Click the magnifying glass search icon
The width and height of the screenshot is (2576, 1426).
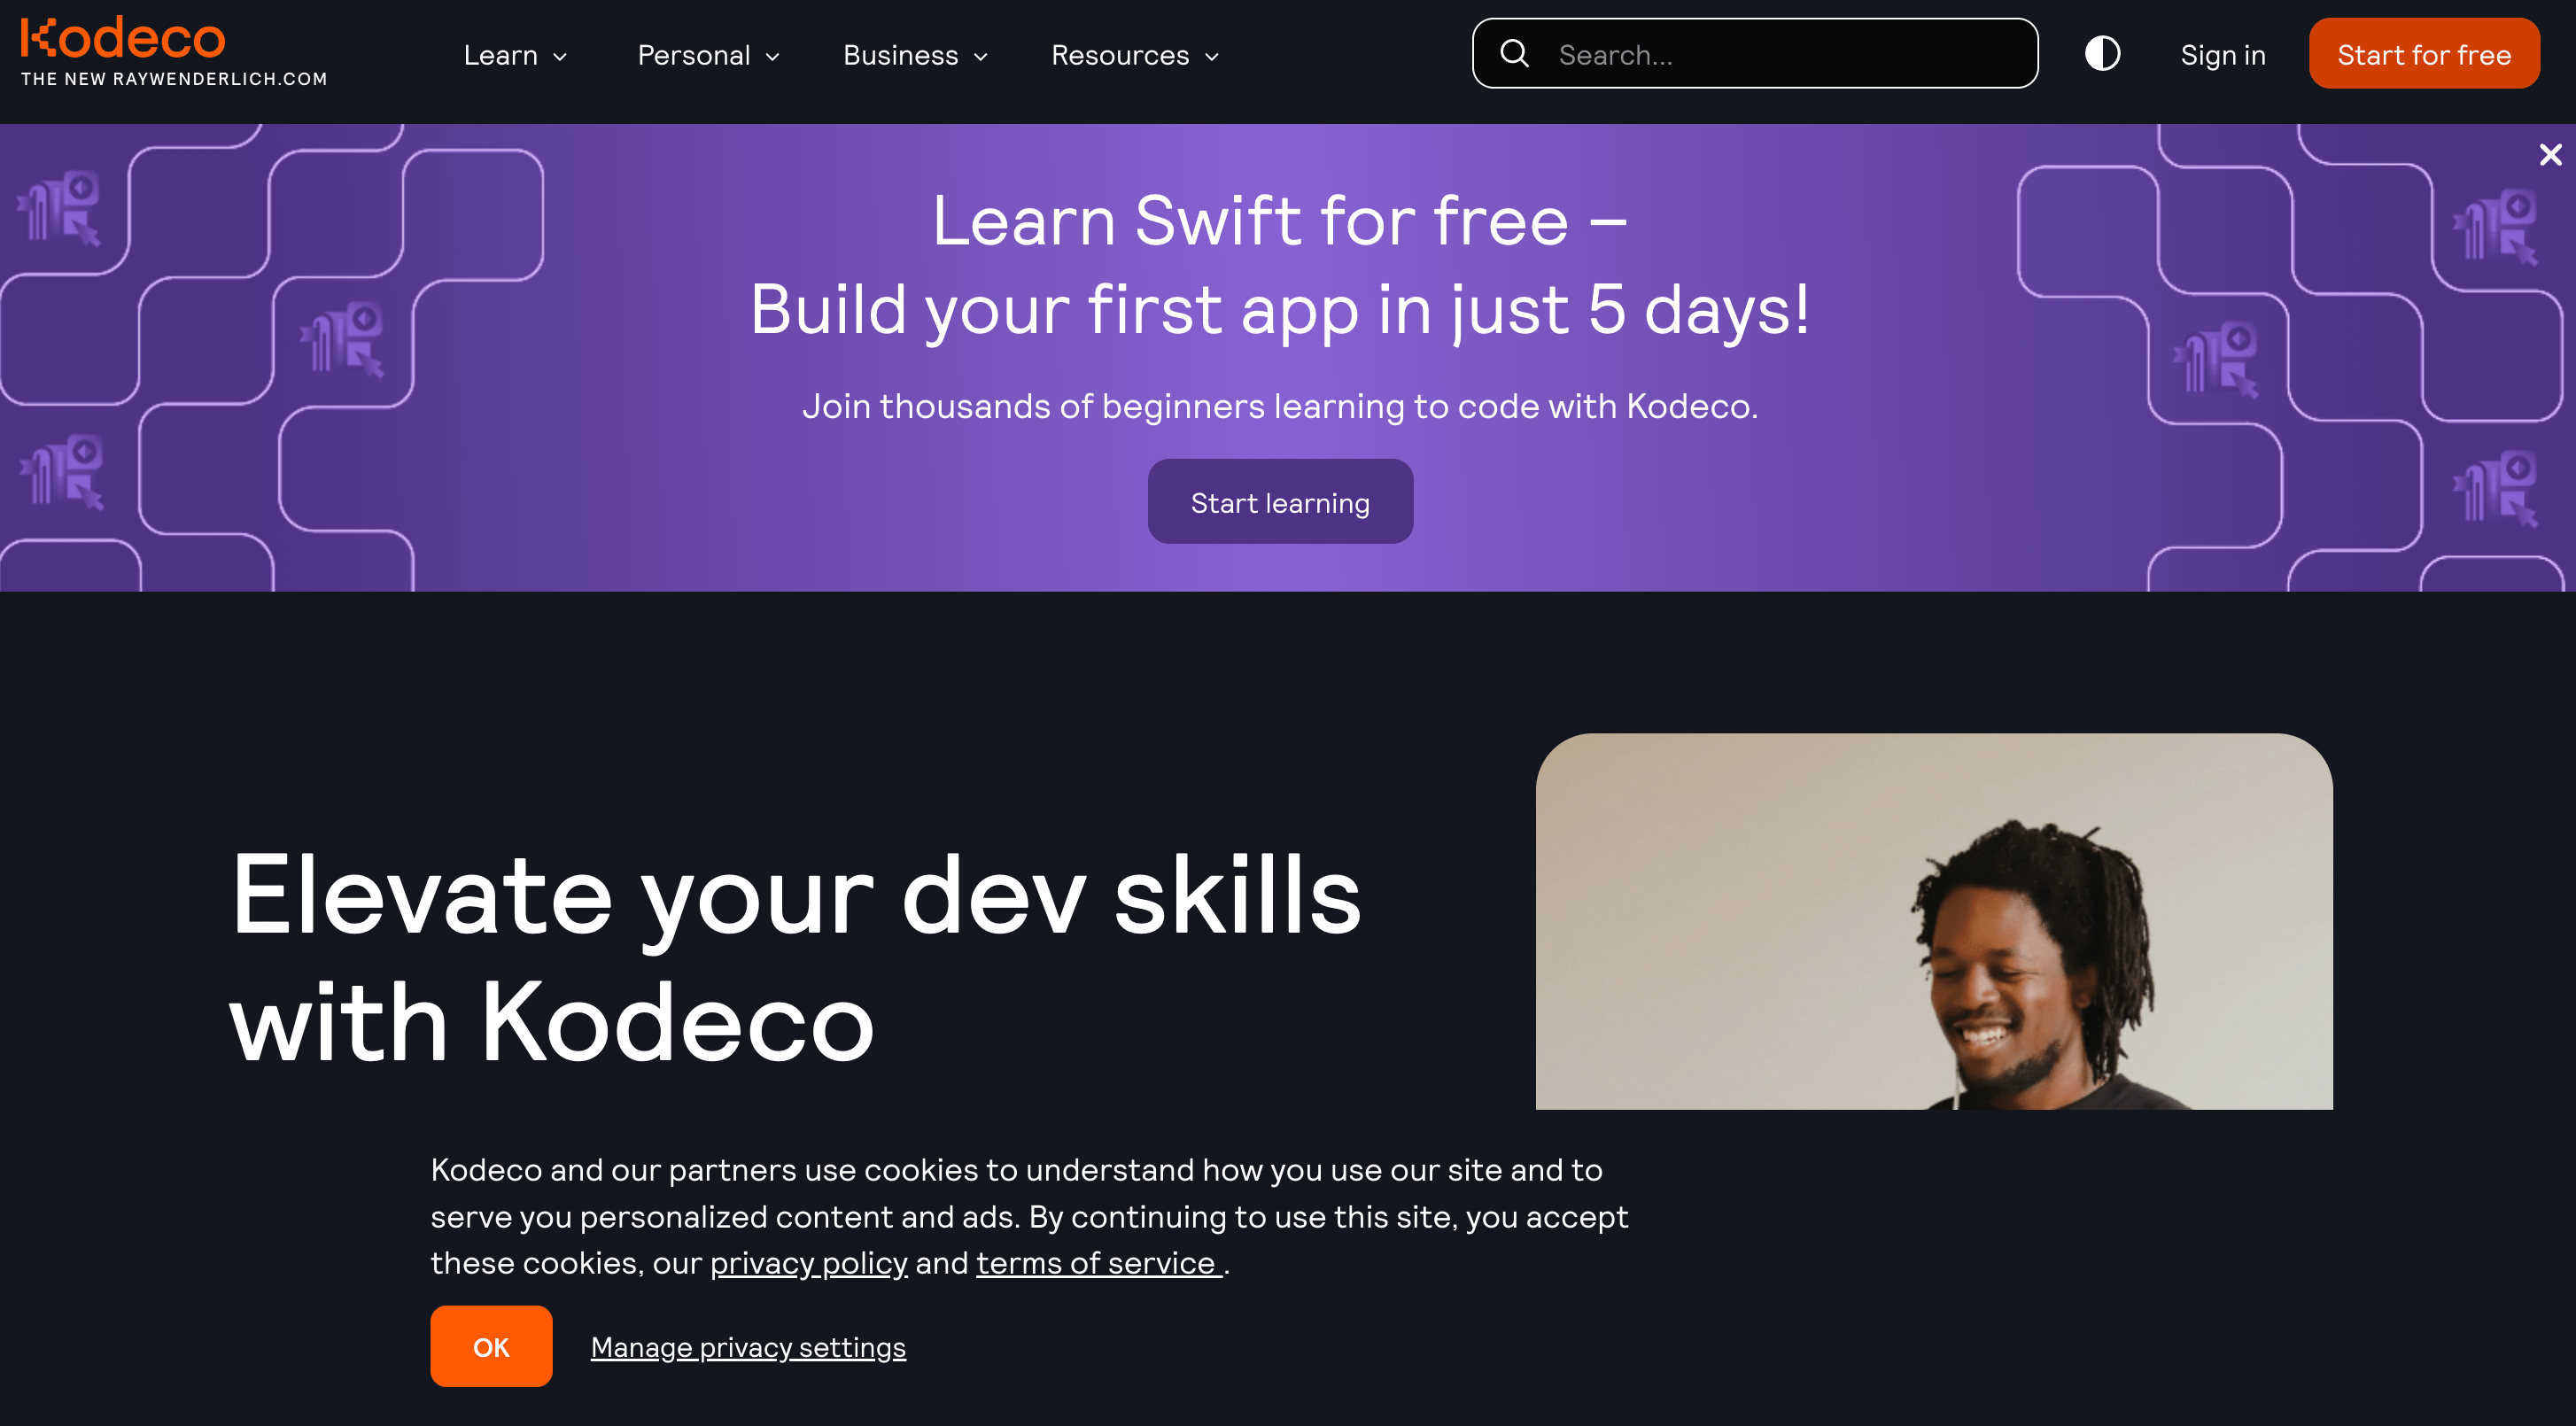1515,54
